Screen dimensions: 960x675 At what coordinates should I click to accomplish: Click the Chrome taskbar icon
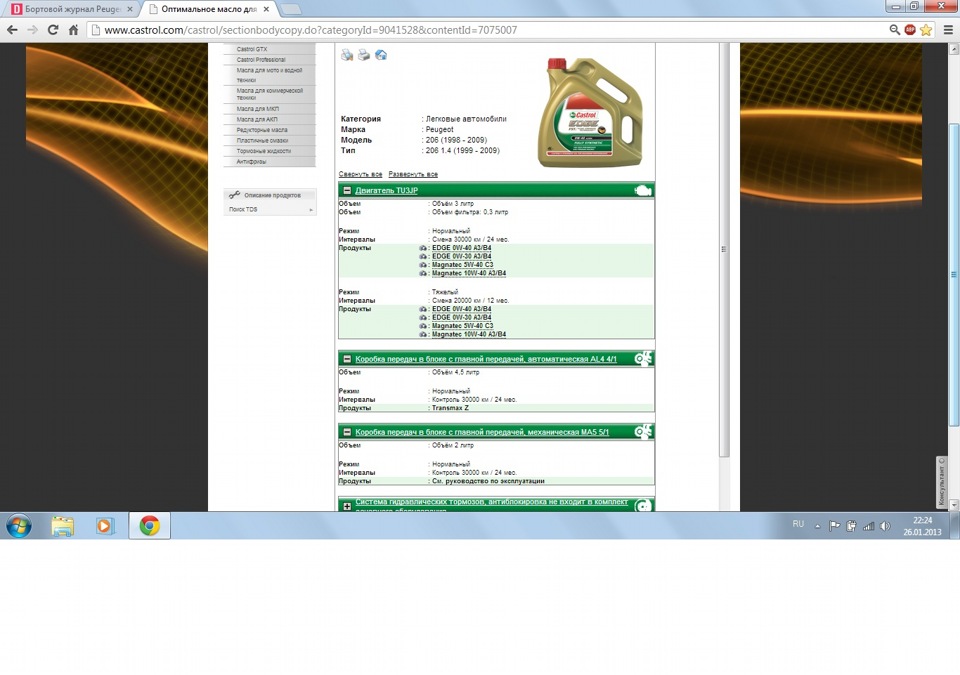[x=149, y=526]
